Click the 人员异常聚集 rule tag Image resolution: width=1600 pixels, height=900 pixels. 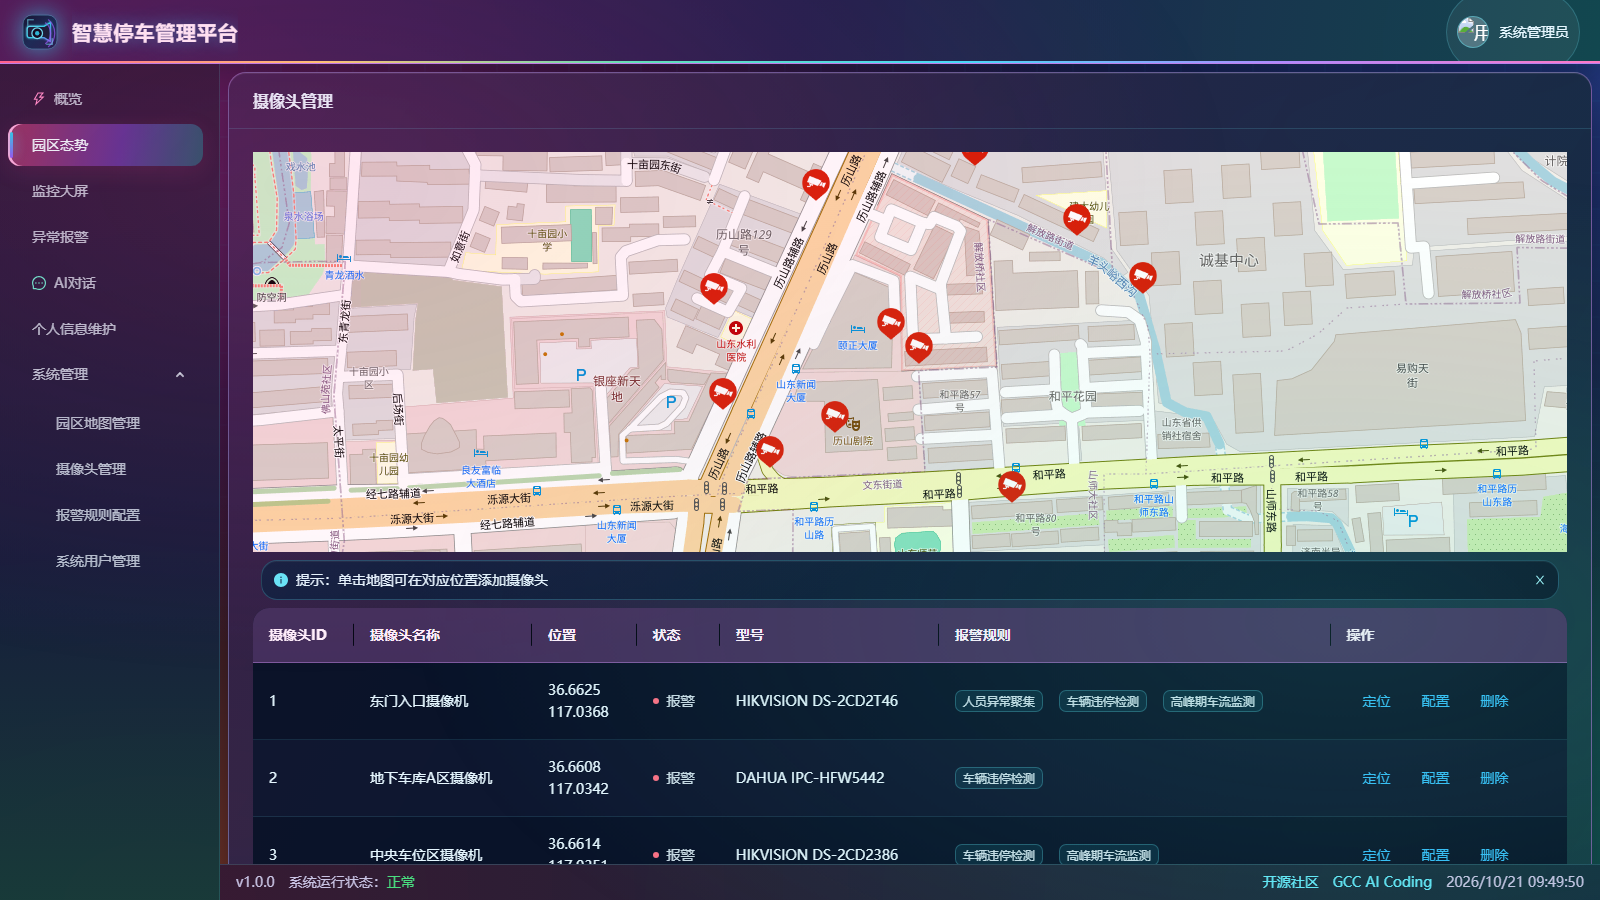[999, 701]
